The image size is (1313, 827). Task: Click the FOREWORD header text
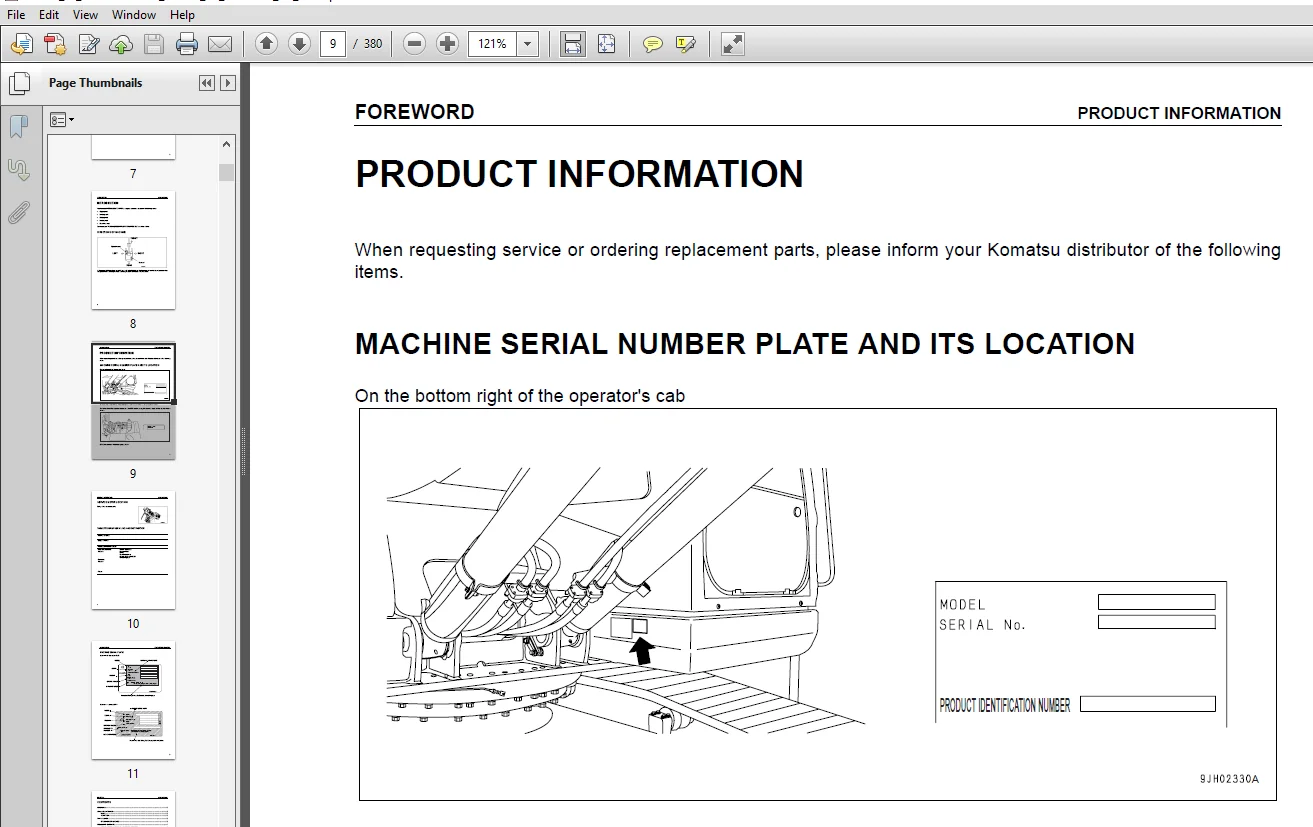click(414, 112)
